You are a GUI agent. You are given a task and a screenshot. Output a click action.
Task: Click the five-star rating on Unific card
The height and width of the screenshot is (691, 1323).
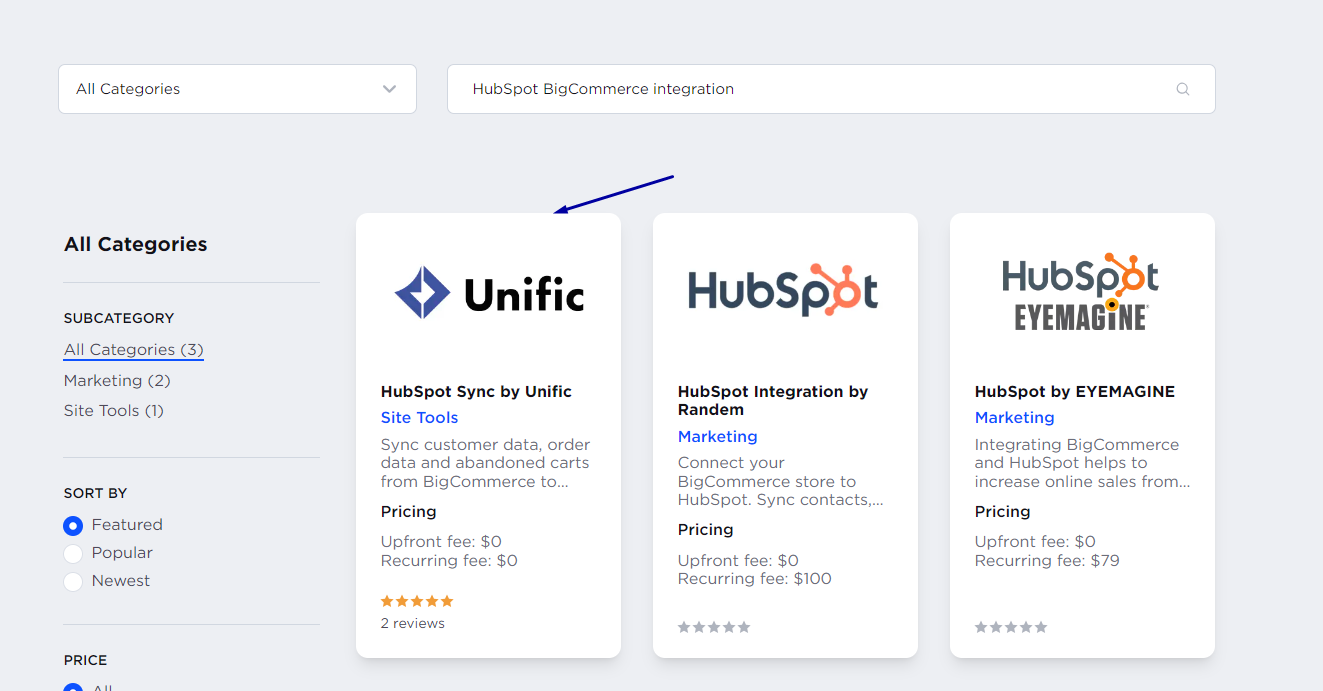point(417,601)
